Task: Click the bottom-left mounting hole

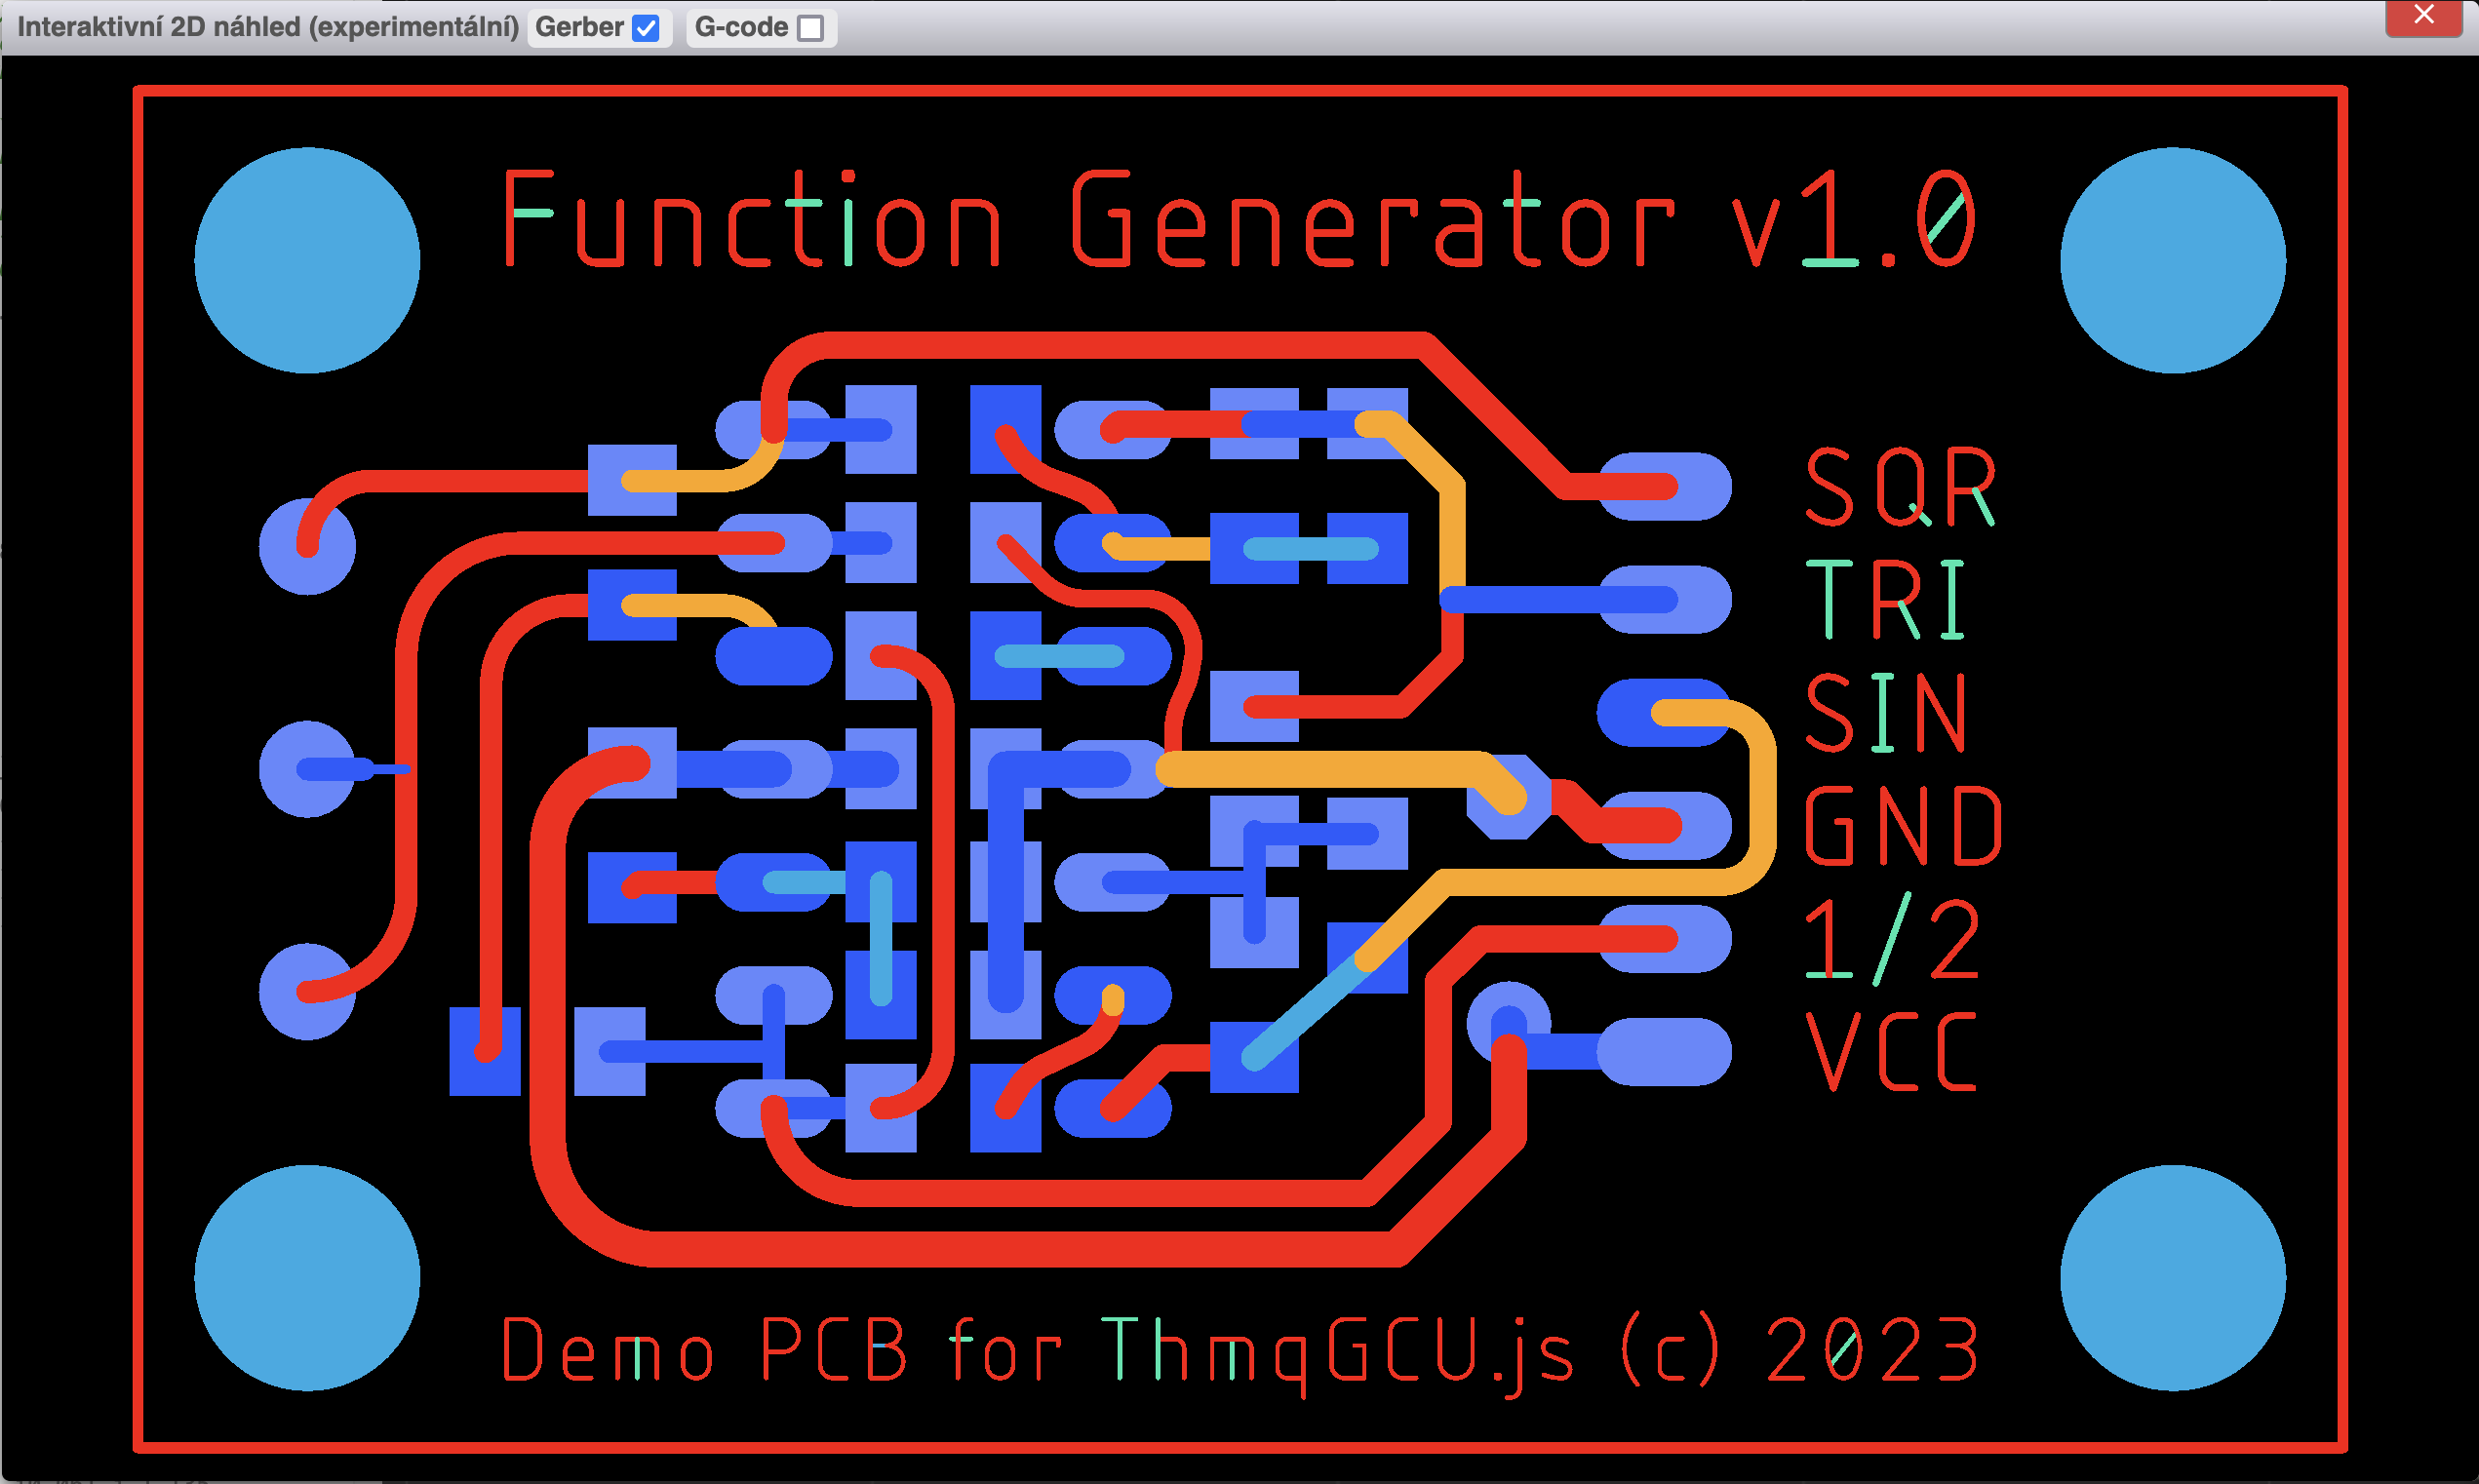Action: (x=307, y=1277)
